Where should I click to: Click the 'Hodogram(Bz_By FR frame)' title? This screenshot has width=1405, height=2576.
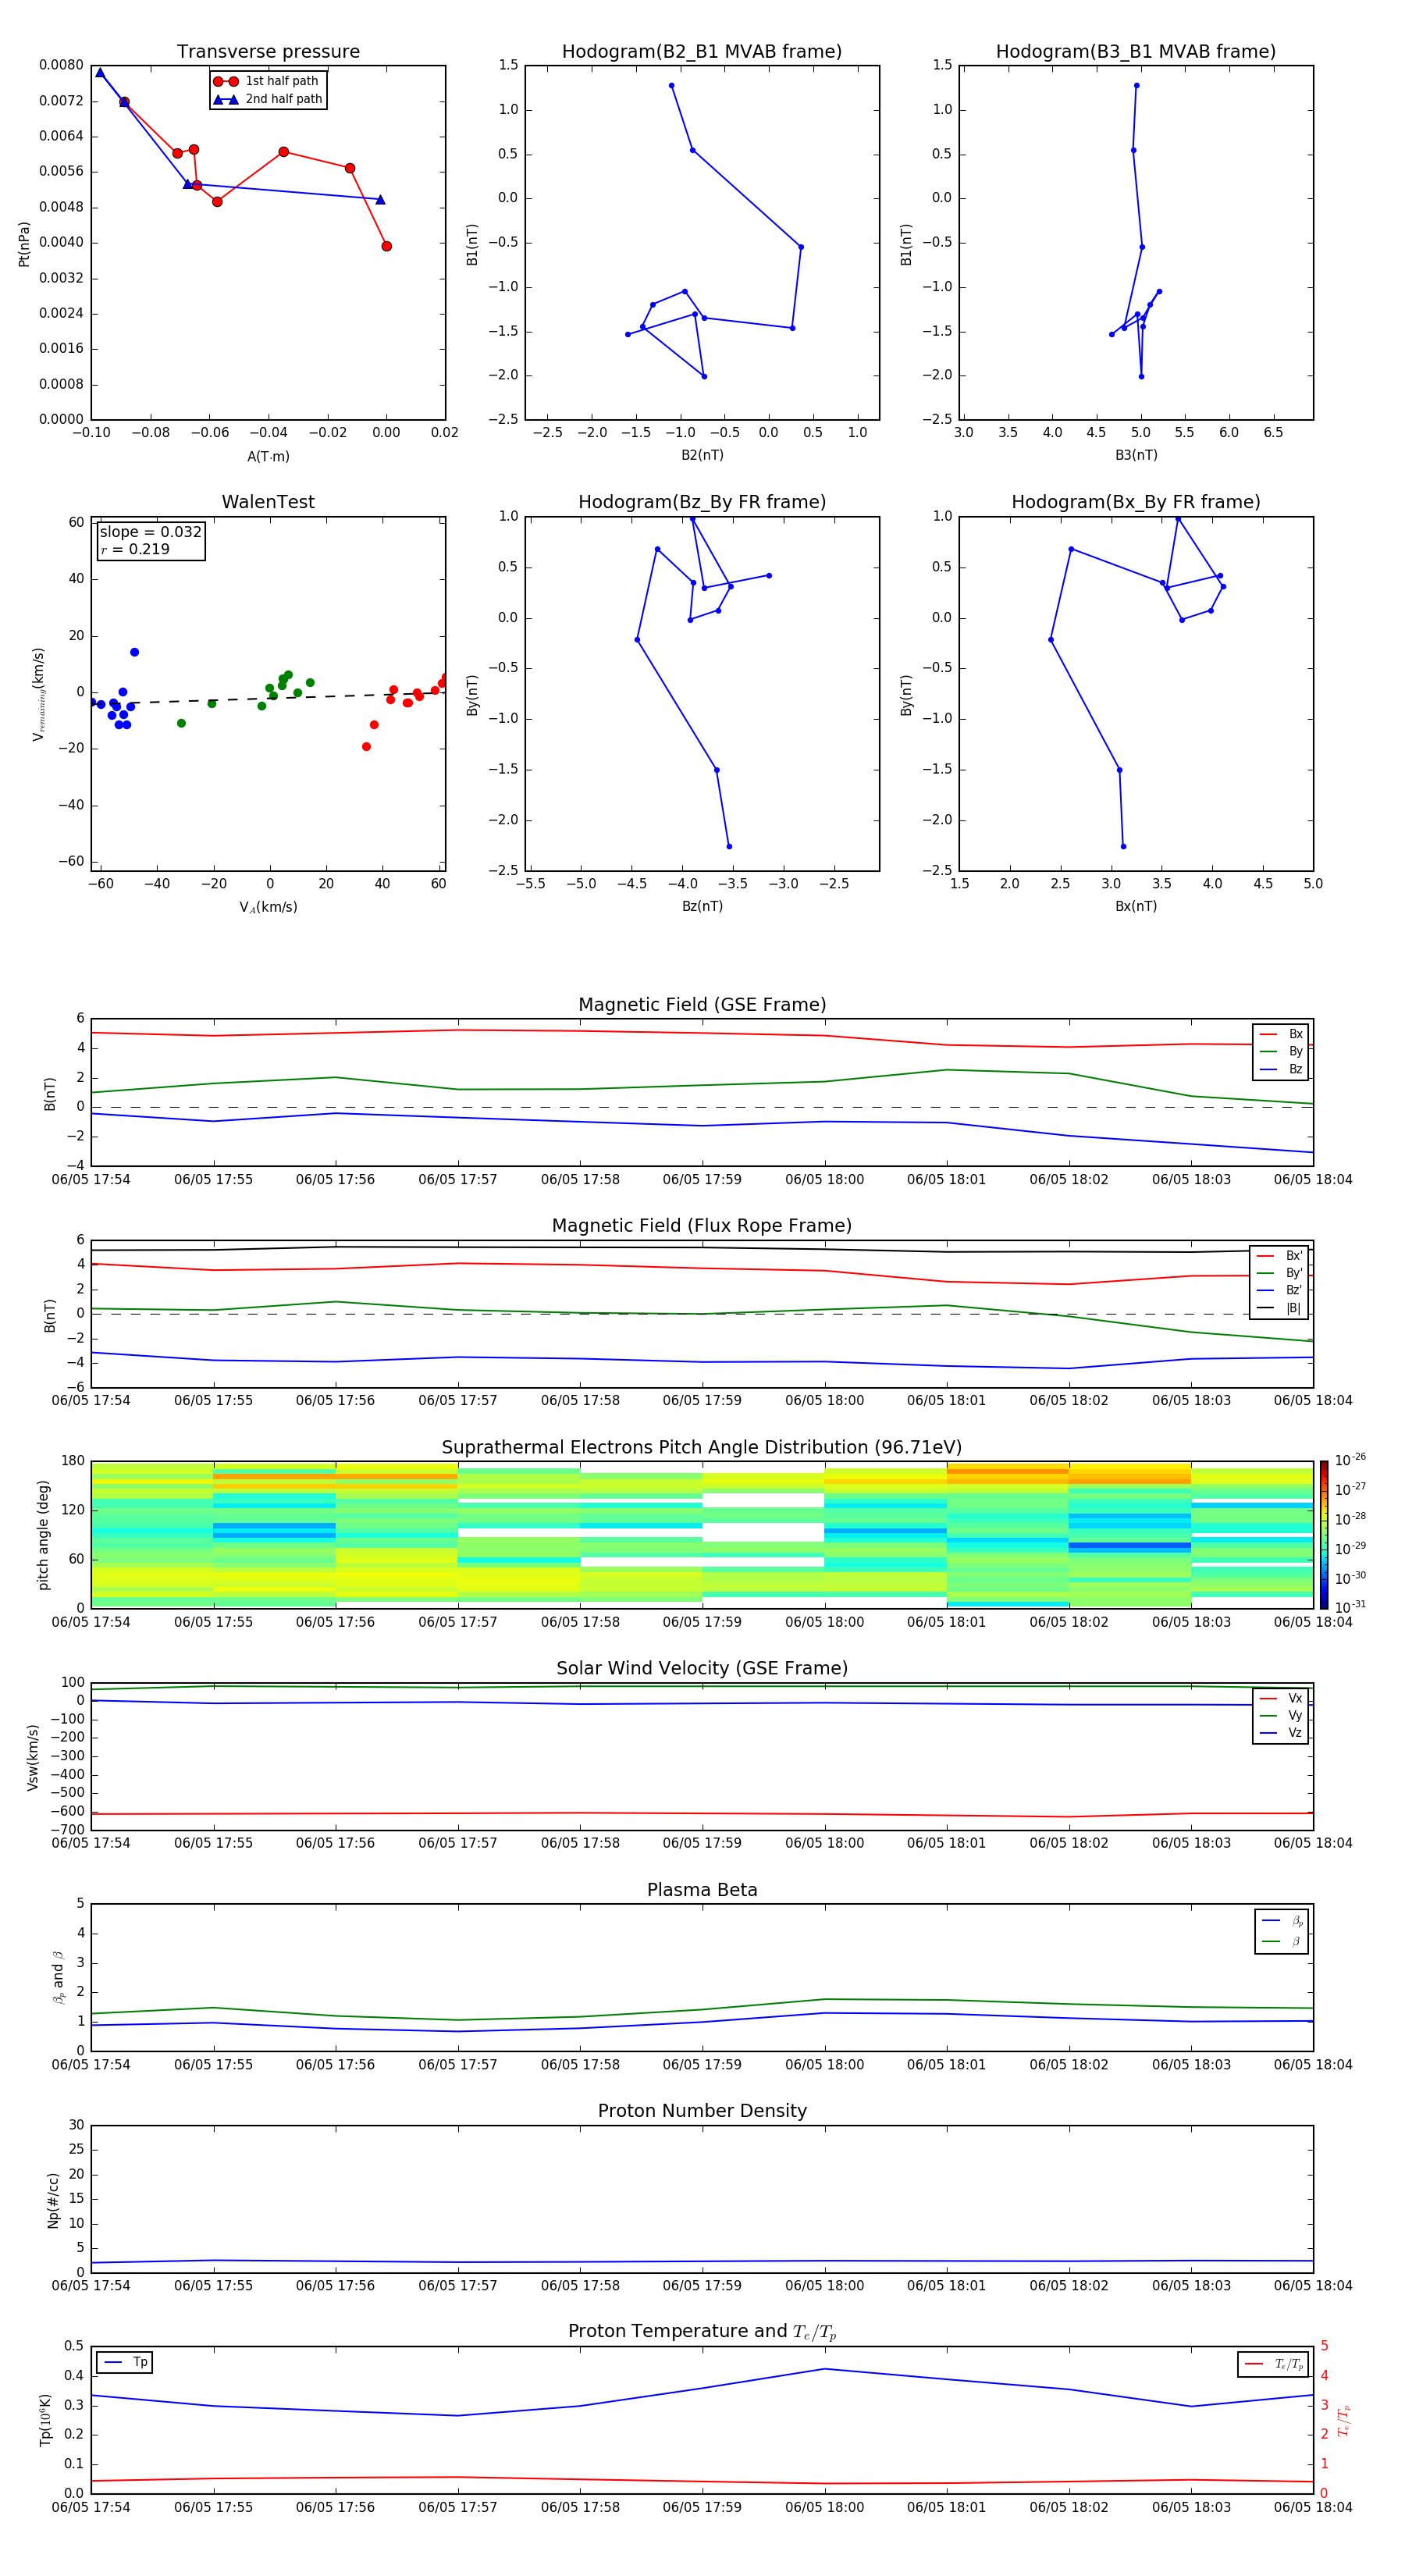point(702,502)
